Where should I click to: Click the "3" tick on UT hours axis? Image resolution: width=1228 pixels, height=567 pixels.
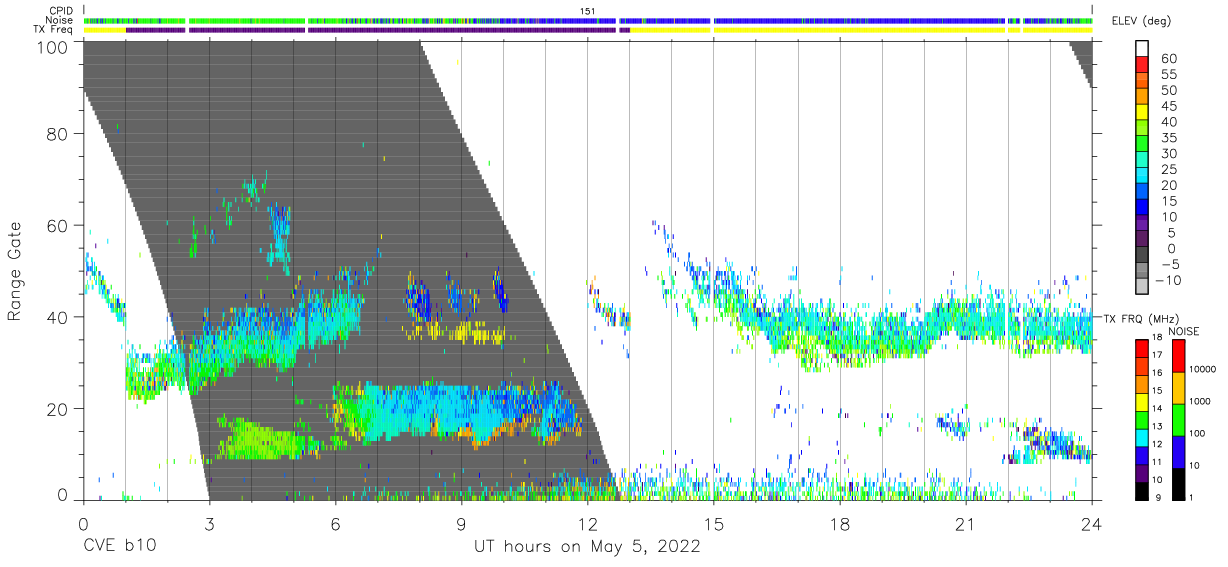[209, 524]
